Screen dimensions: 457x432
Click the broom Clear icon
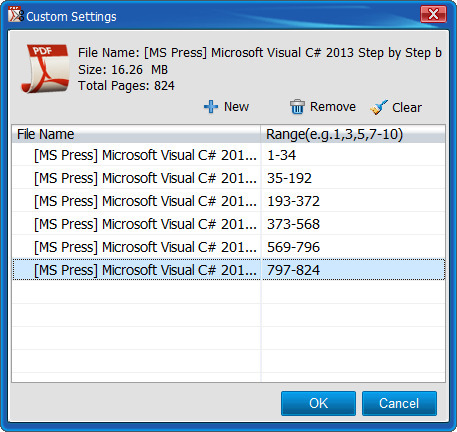tap(379, 107)
